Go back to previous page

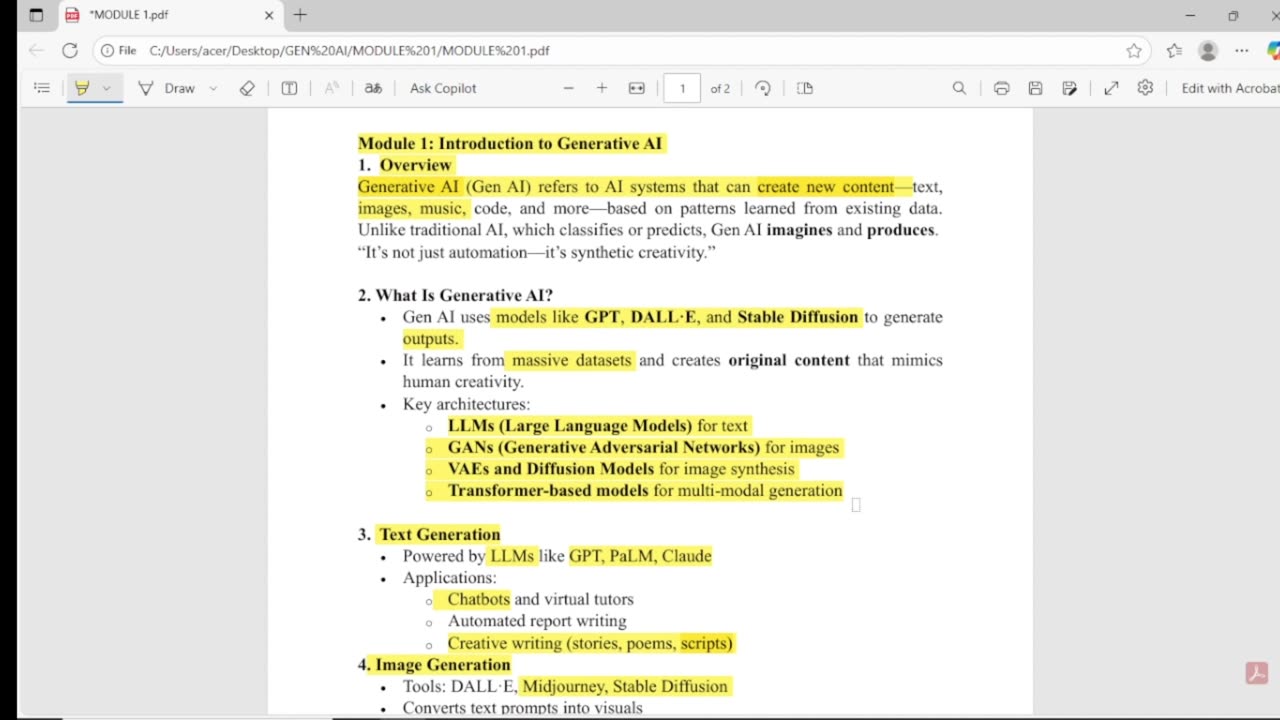(x=37, y=50)
